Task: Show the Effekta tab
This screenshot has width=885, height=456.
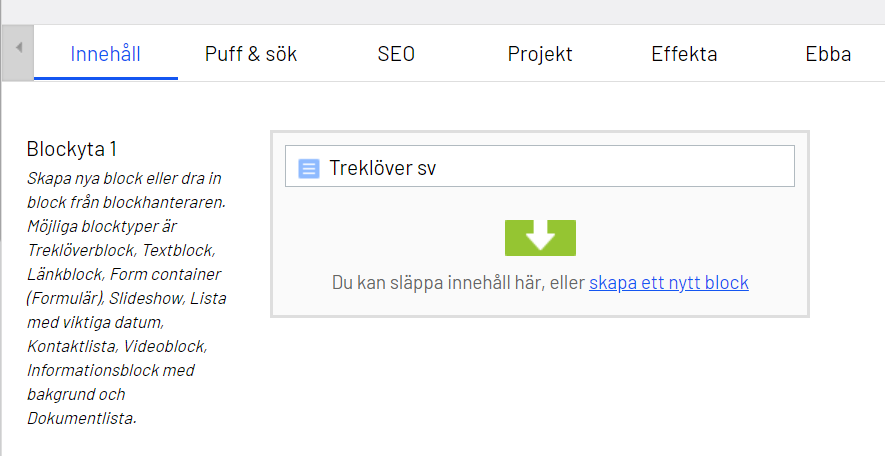Action: (x=684, y=54)
